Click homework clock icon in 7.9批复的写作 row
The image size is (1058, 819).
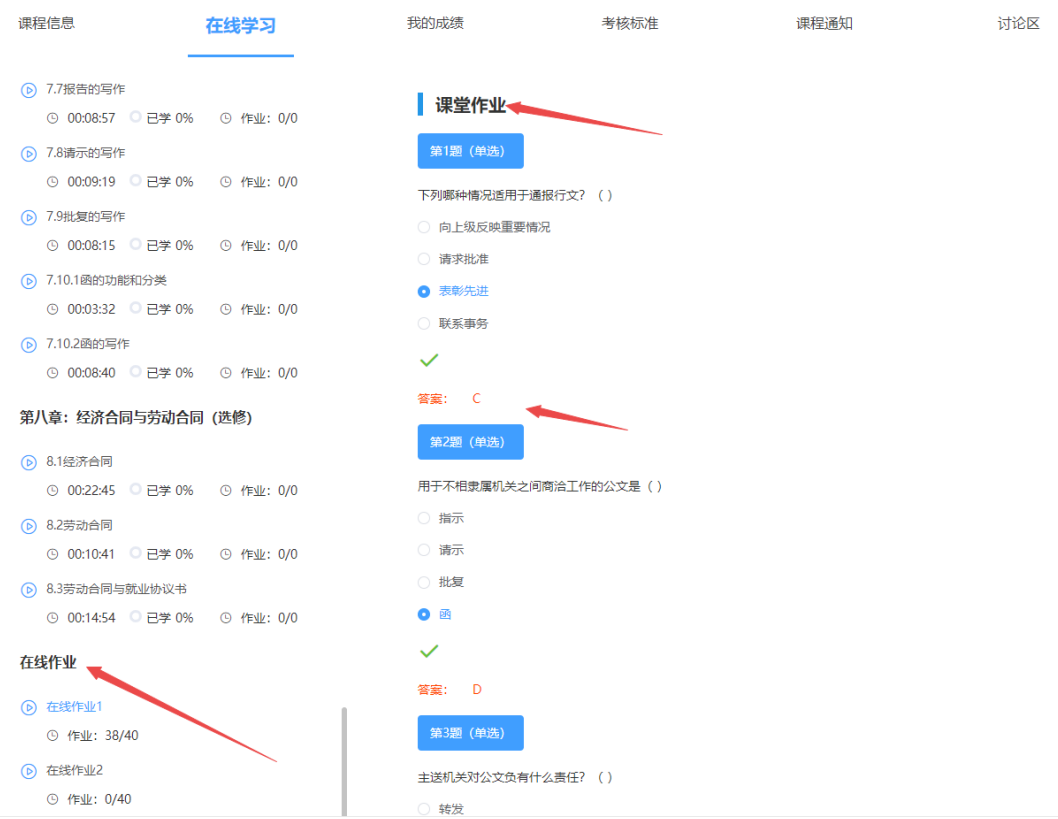226,246
